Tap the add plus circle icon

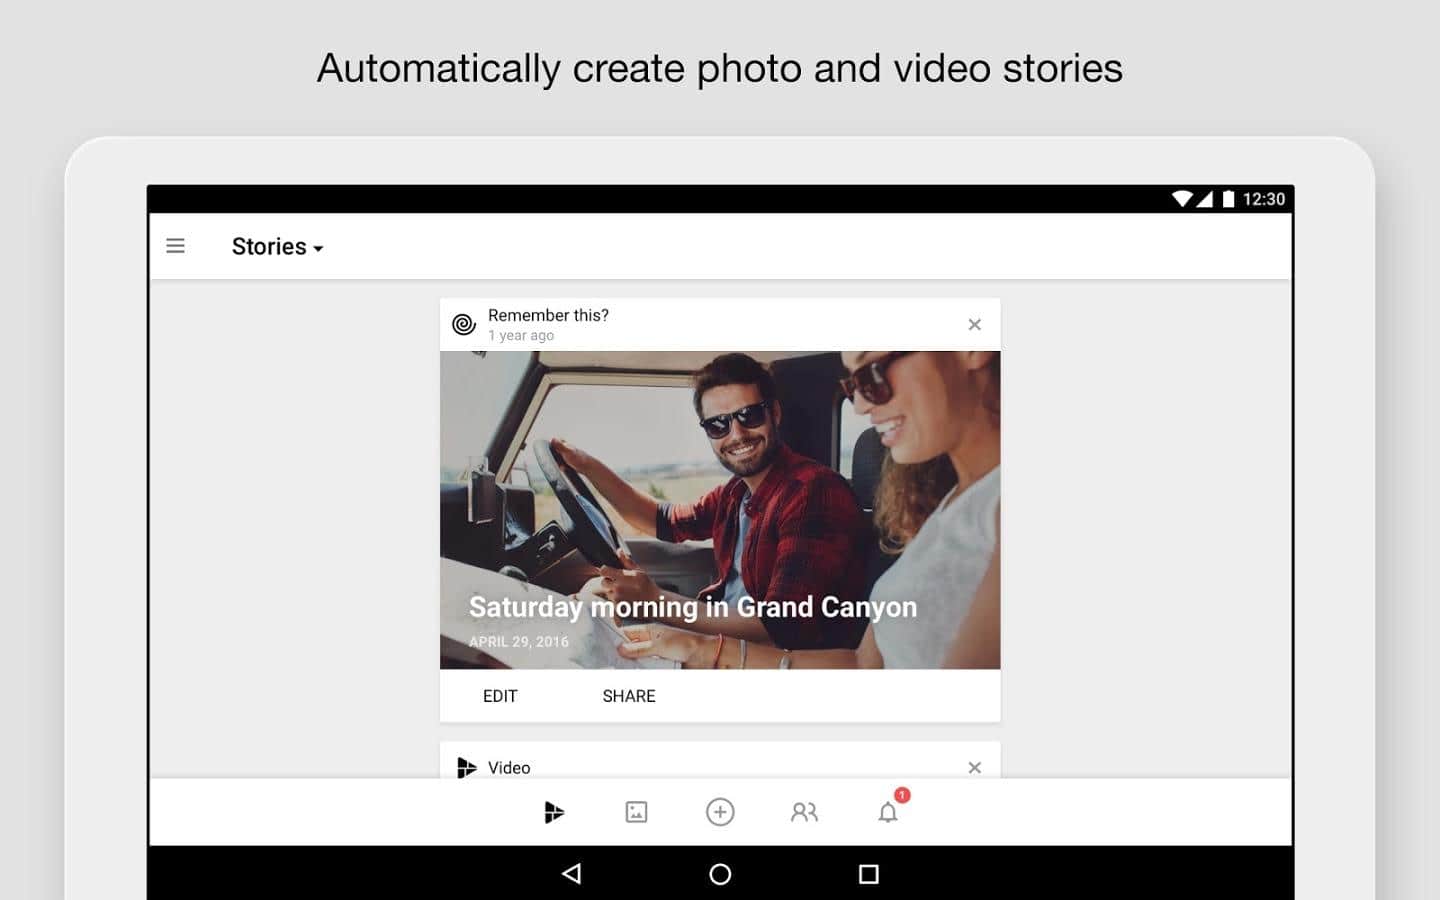pos(720,812)
